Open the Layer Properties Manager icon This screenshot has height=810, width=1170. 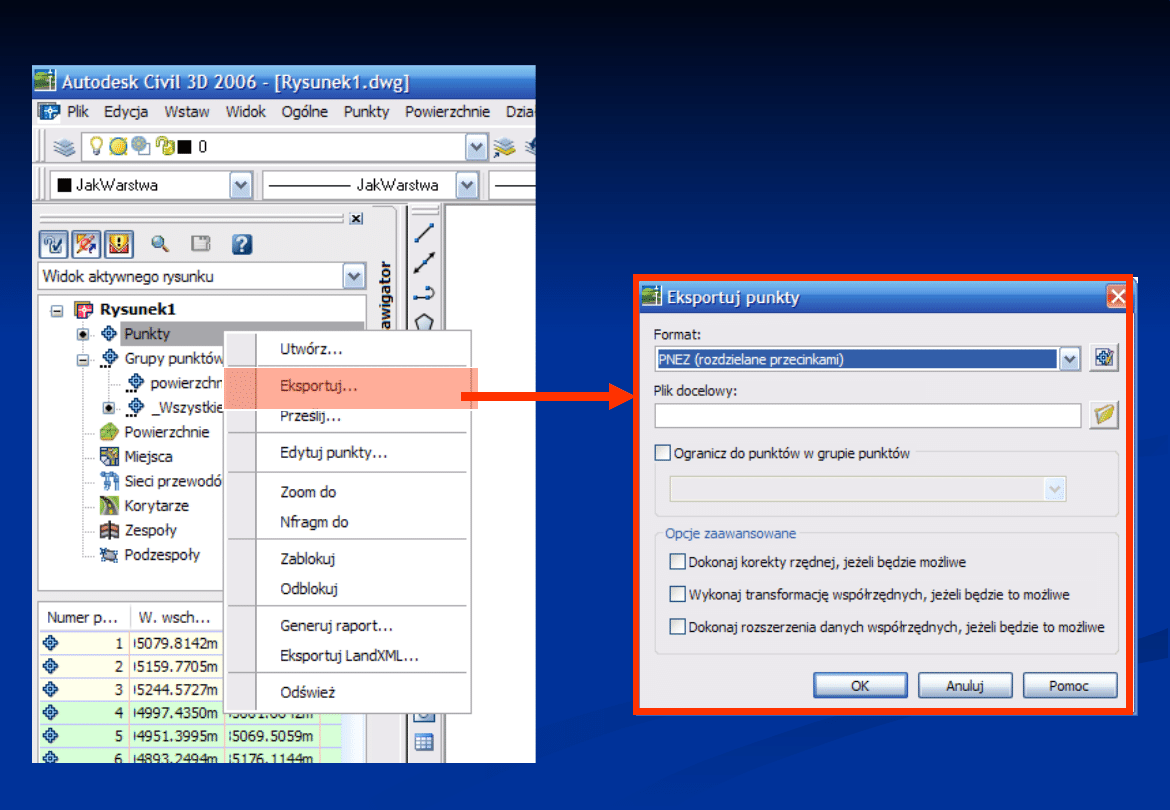click(x=64, y=147)
